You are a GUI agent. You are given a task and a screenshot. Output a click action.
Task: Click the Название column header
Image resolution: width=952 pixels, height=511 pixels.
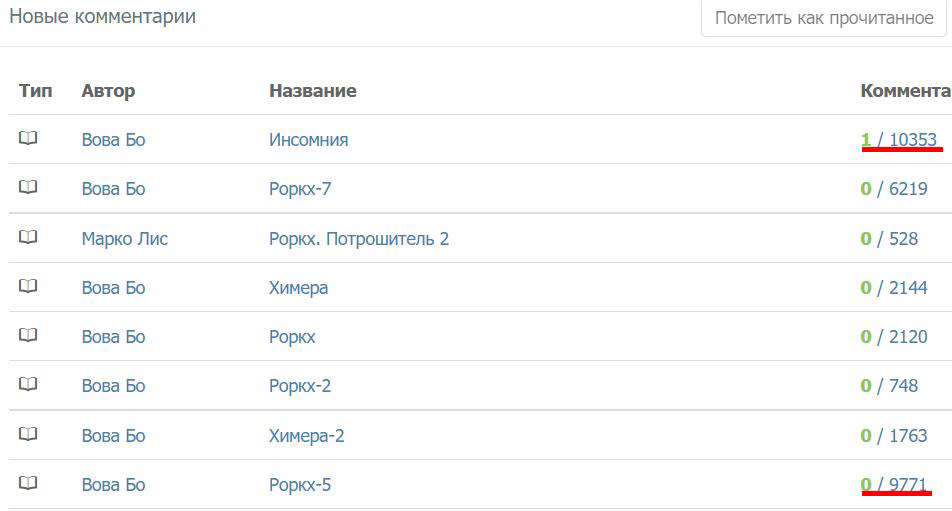click(313, 91)
